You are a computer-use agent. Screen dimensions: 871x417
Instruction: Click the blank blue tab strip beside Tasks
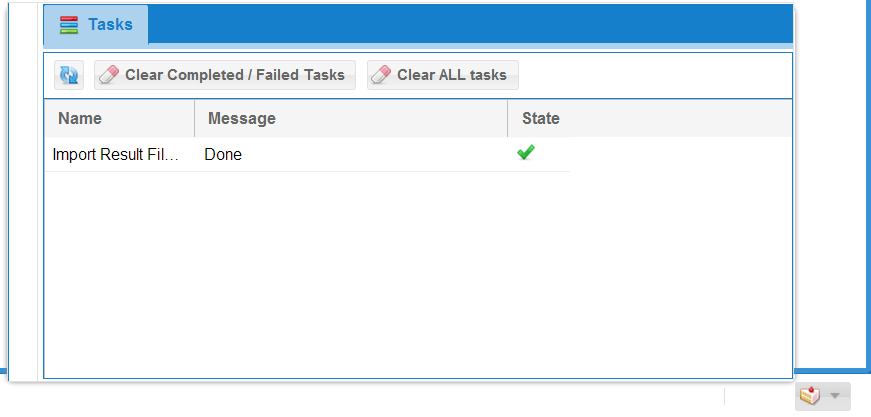470,24
